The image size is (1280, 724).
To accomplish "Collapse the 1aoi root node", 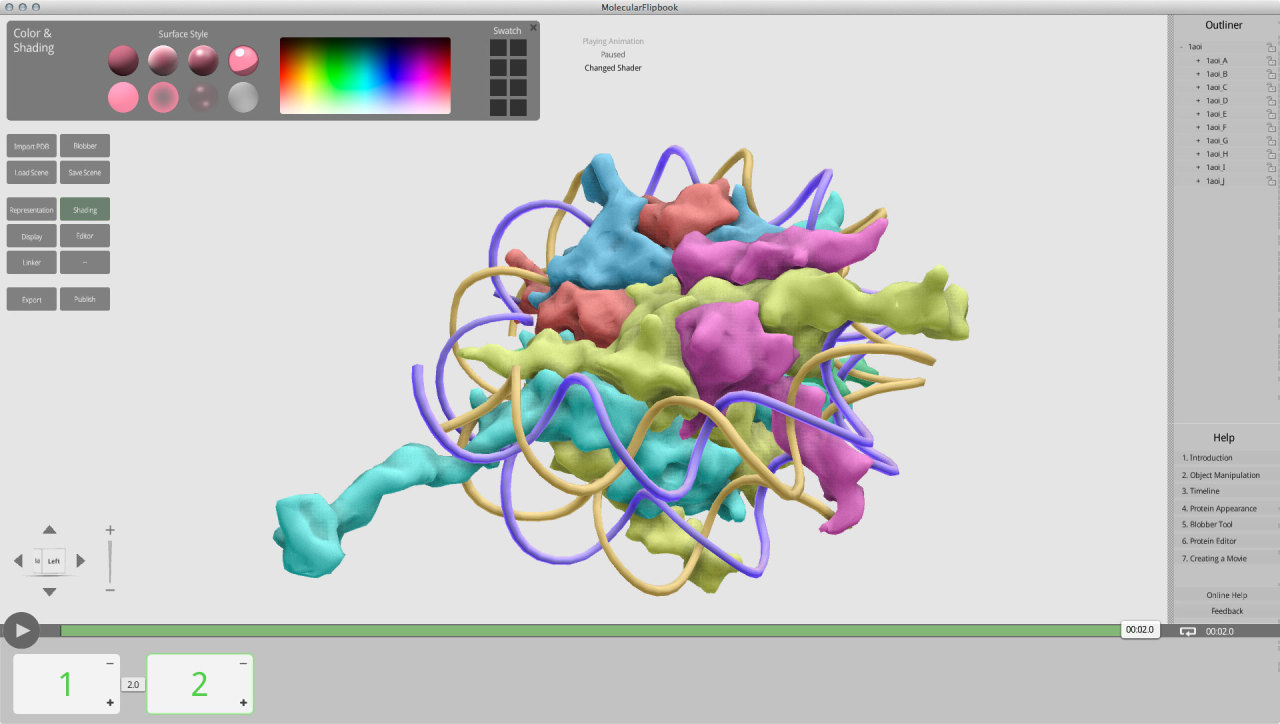I will coord(1181,47).
